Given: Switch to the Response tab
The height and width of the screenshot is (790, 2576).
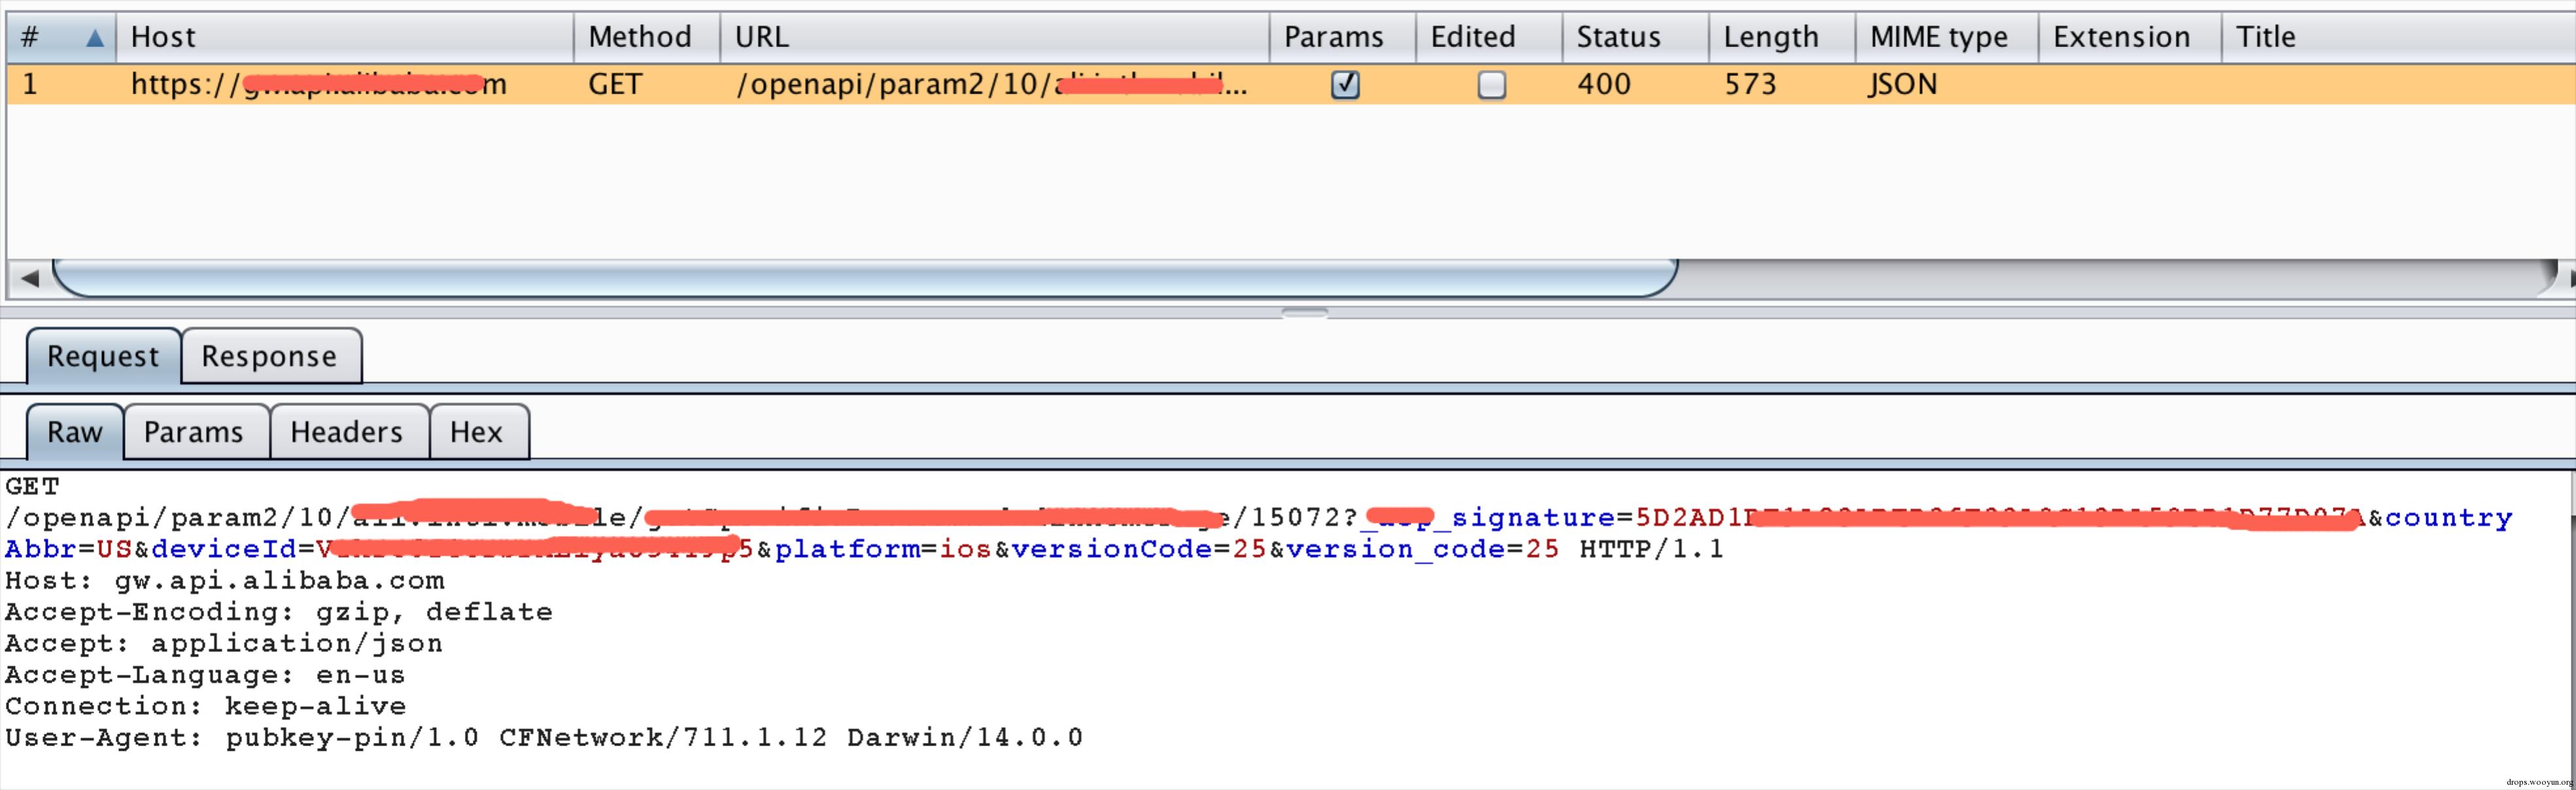Looking at the screenshot, I should coord(269,356).
